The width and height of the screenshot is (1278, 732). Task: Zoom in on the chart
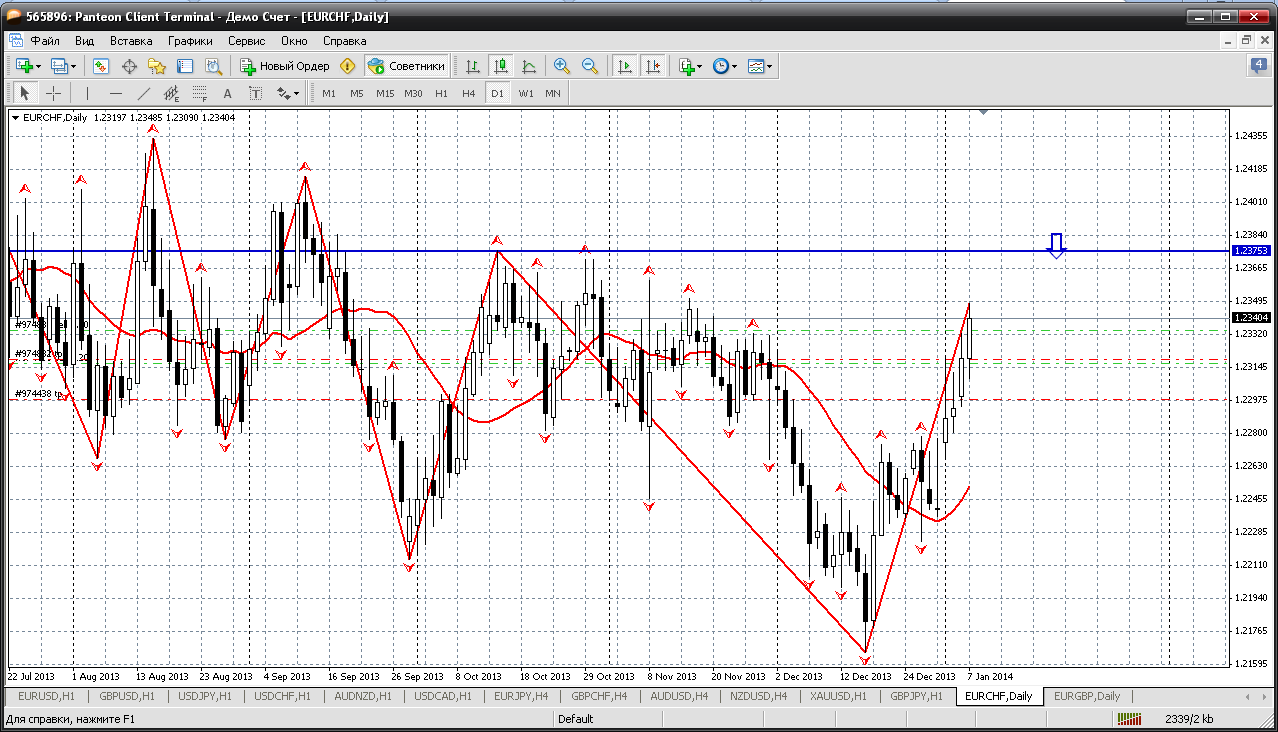tap(562, 66)
